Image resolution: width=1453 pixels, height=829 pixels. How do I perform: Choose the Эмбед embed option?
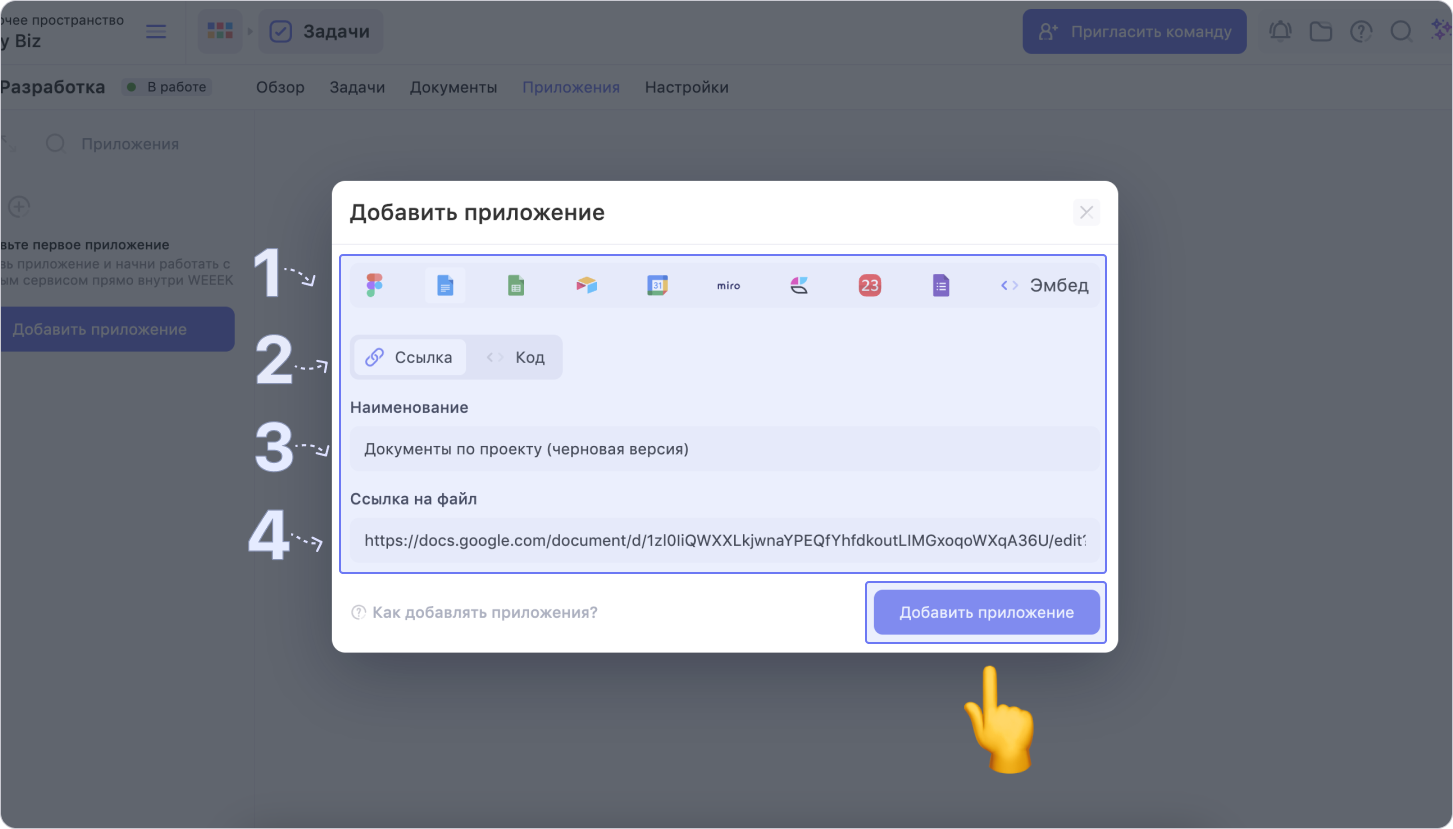coord(1044,286)
